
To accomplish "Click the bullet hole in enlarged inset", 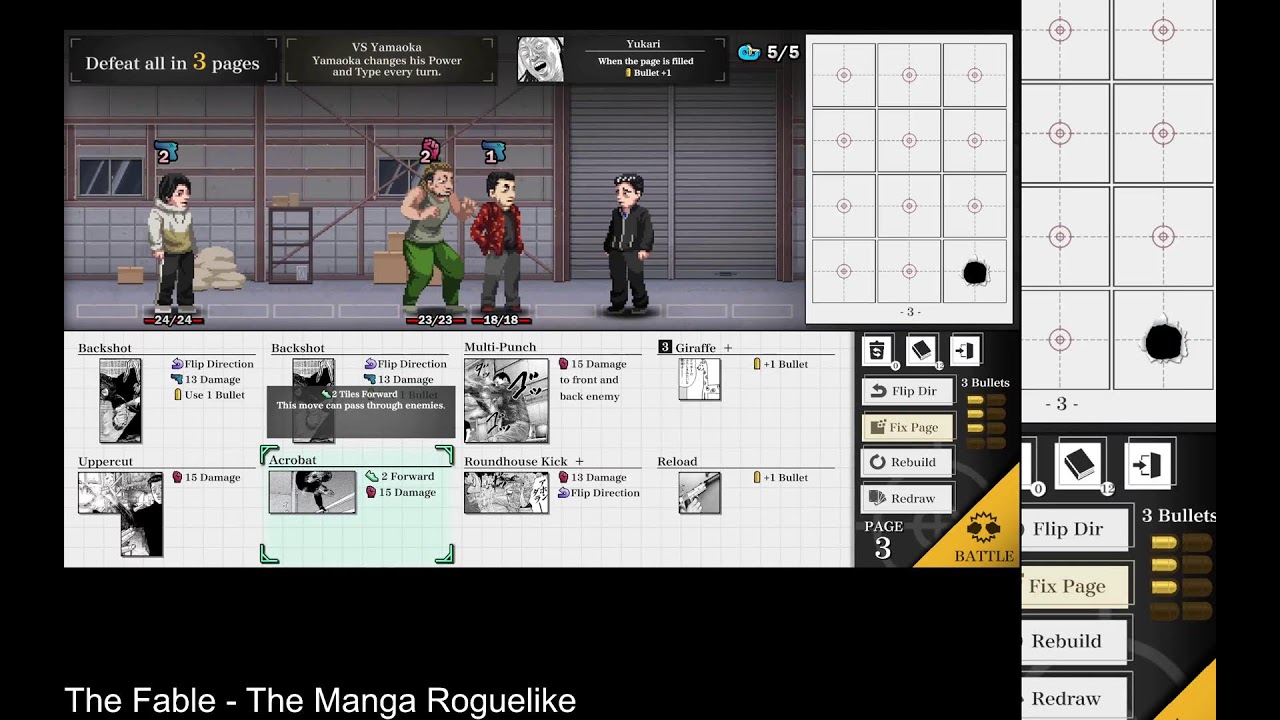I will [x=1163, y=340].
